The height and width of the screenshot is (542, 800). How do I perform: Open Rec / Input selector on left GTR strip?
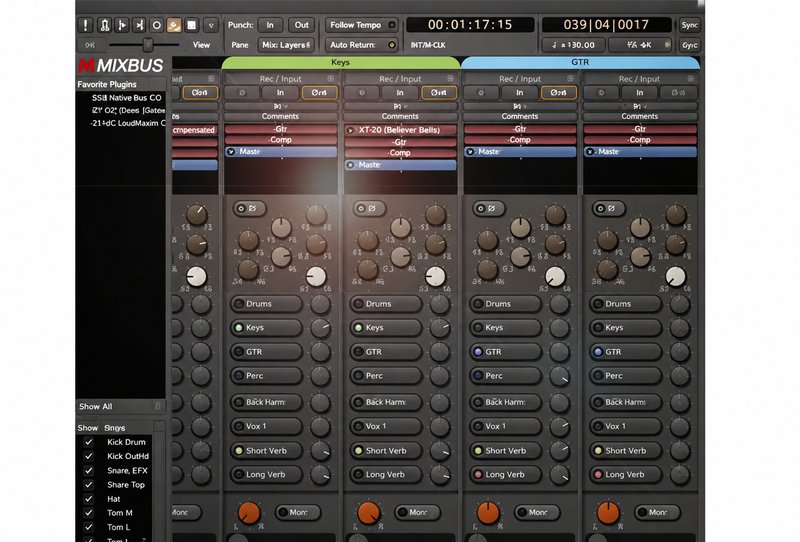[520, 79]
